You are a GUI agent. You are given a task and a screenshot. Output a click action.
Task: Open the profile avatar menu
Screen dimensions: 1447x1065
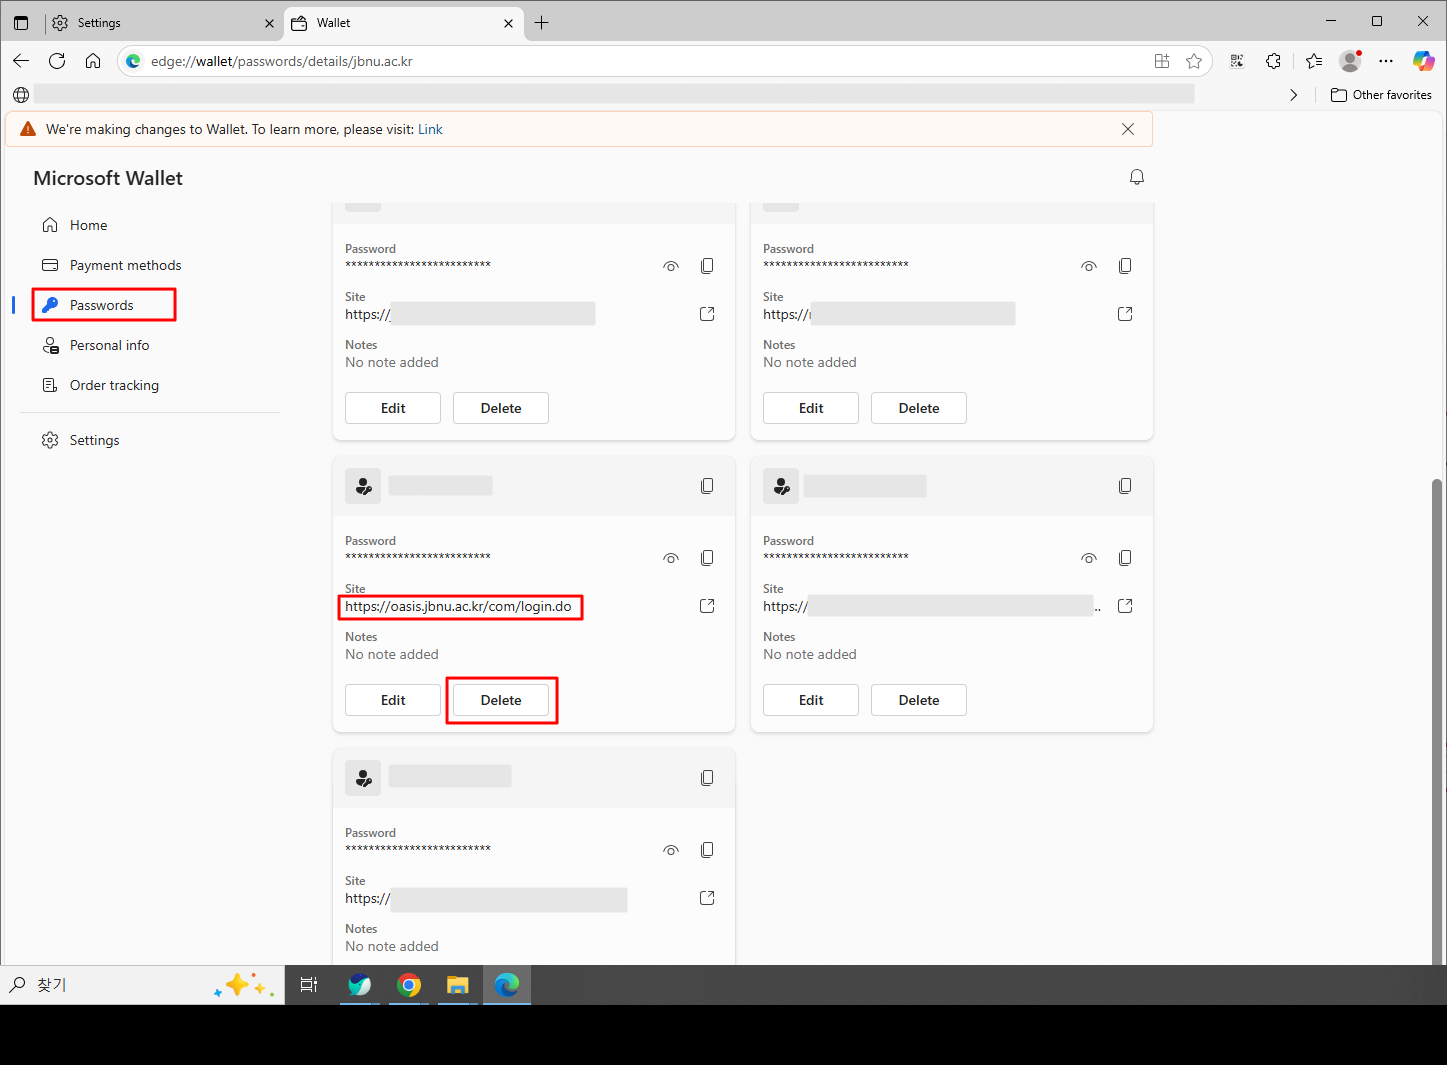click(x=1350, y=61)
